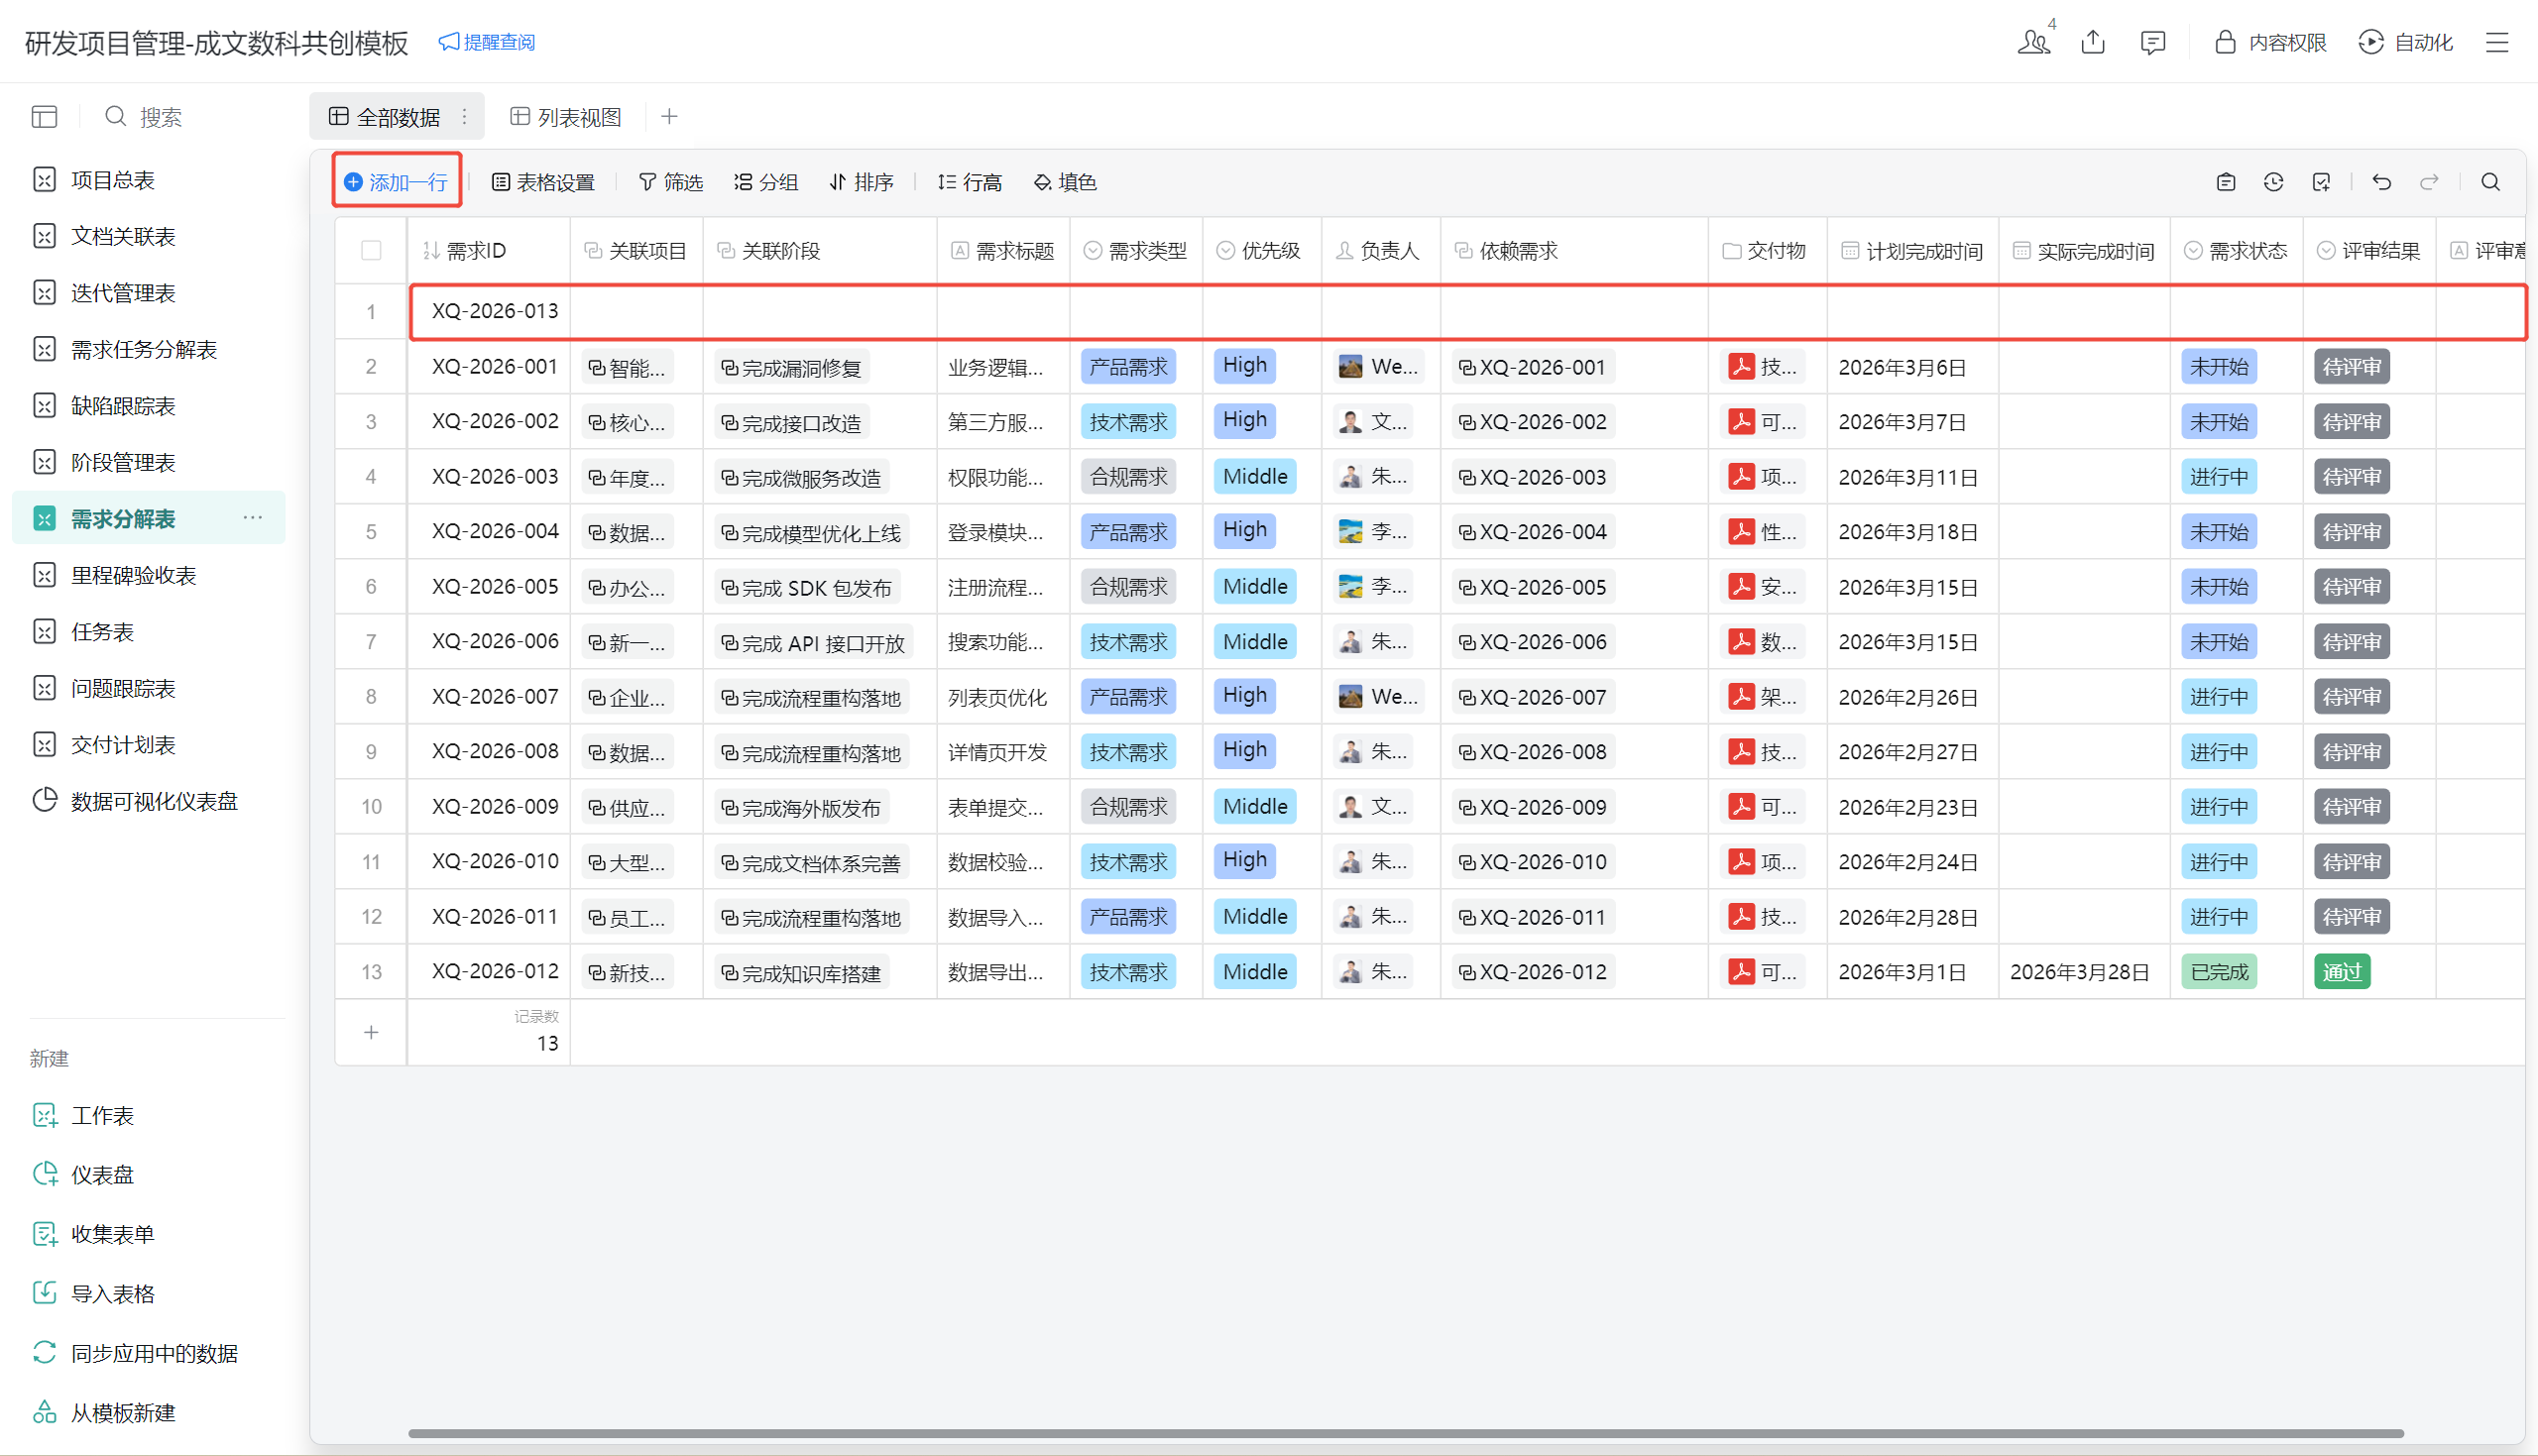This screenshot has width=2538, height=1456.
Task: Open the 分组 grouping options
Action: [x=766, y=182]
